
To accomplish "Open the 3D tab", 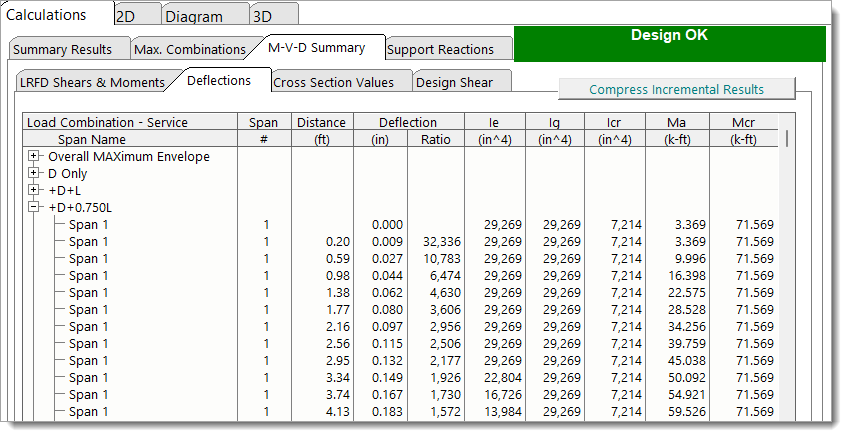I will click(274, 15).
